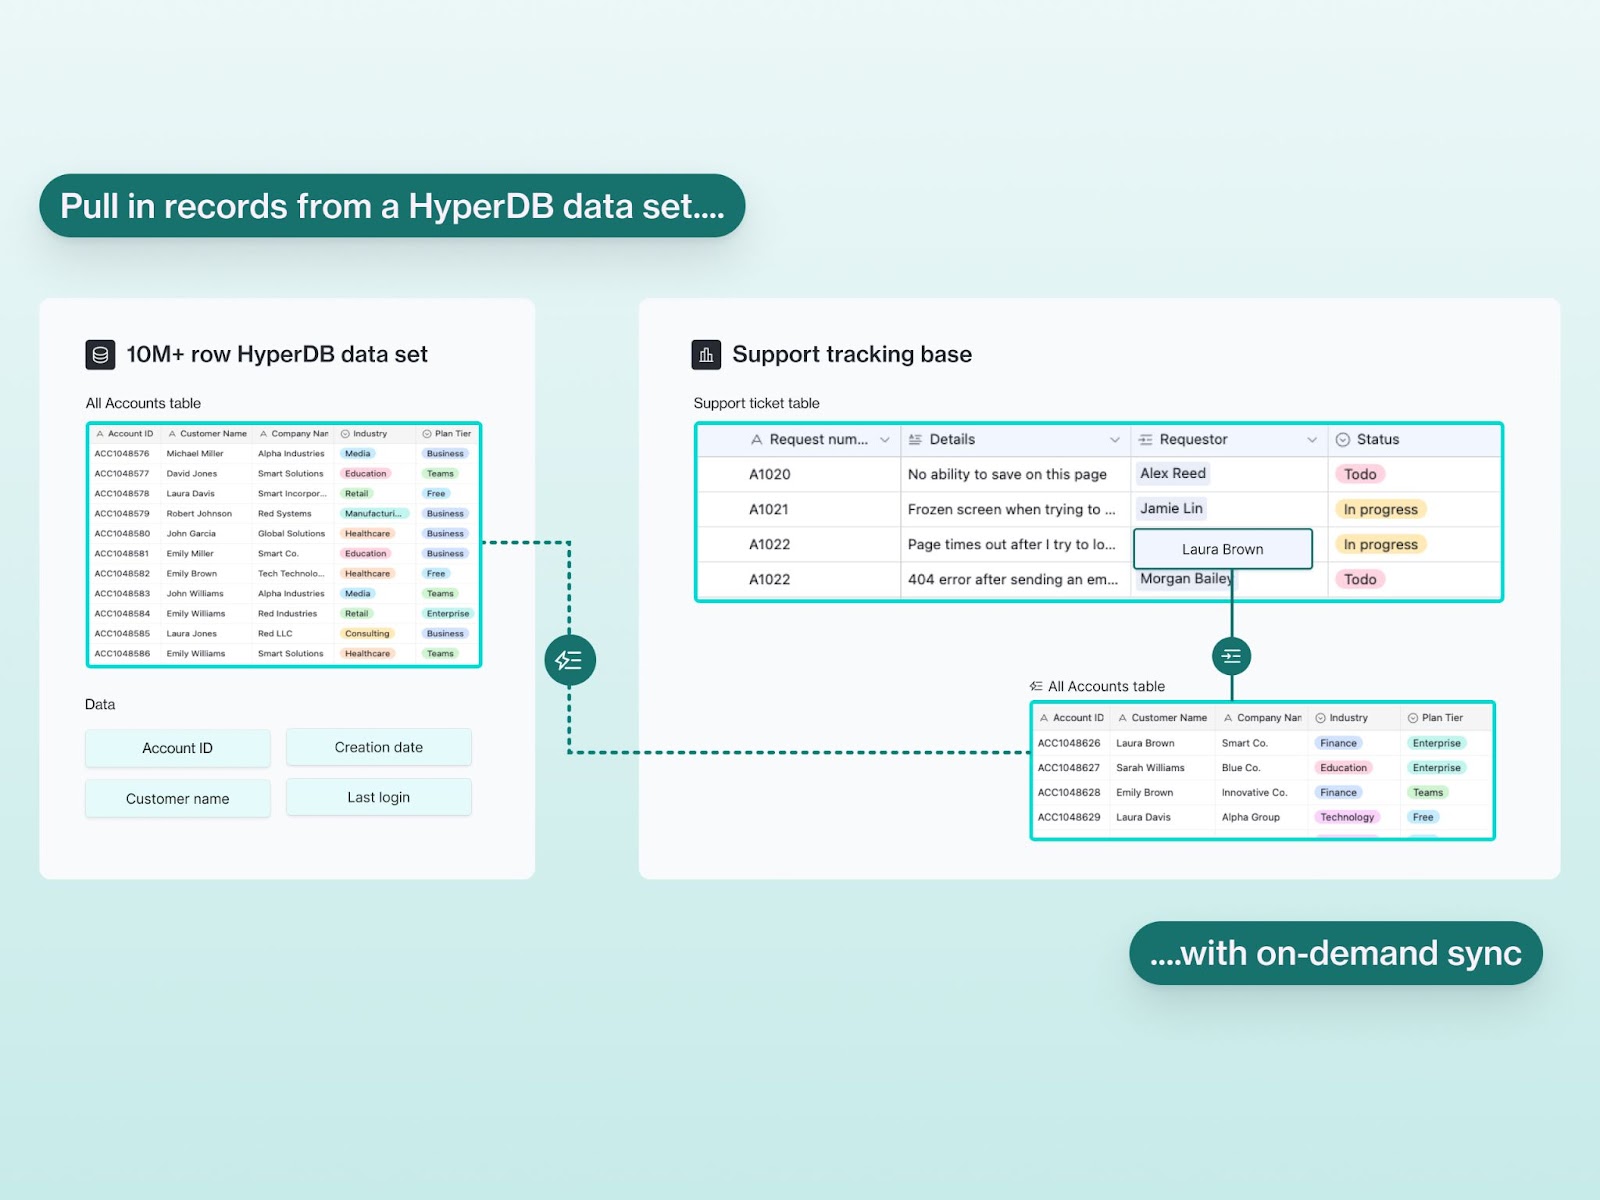Click the HyperDB database icon
1600x1200 pixels.
click(100, 354)
